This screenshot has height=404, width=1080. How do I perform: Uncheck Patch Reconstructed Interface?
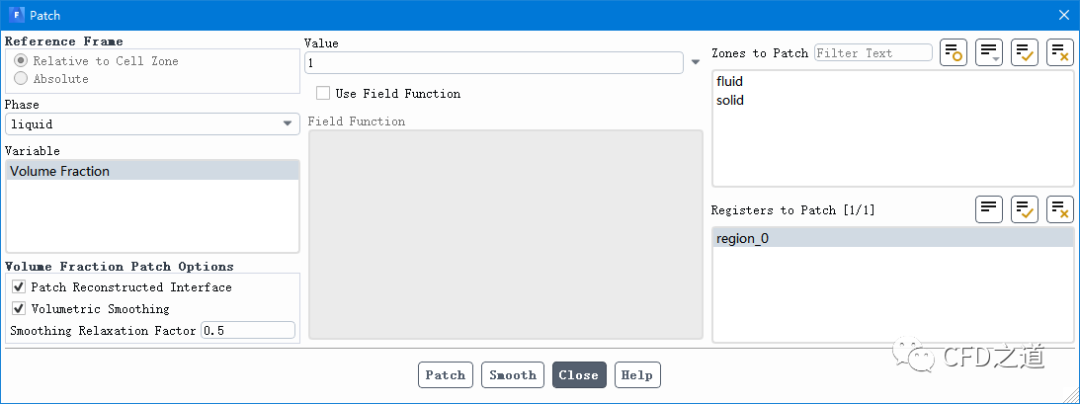coord(19,287)
